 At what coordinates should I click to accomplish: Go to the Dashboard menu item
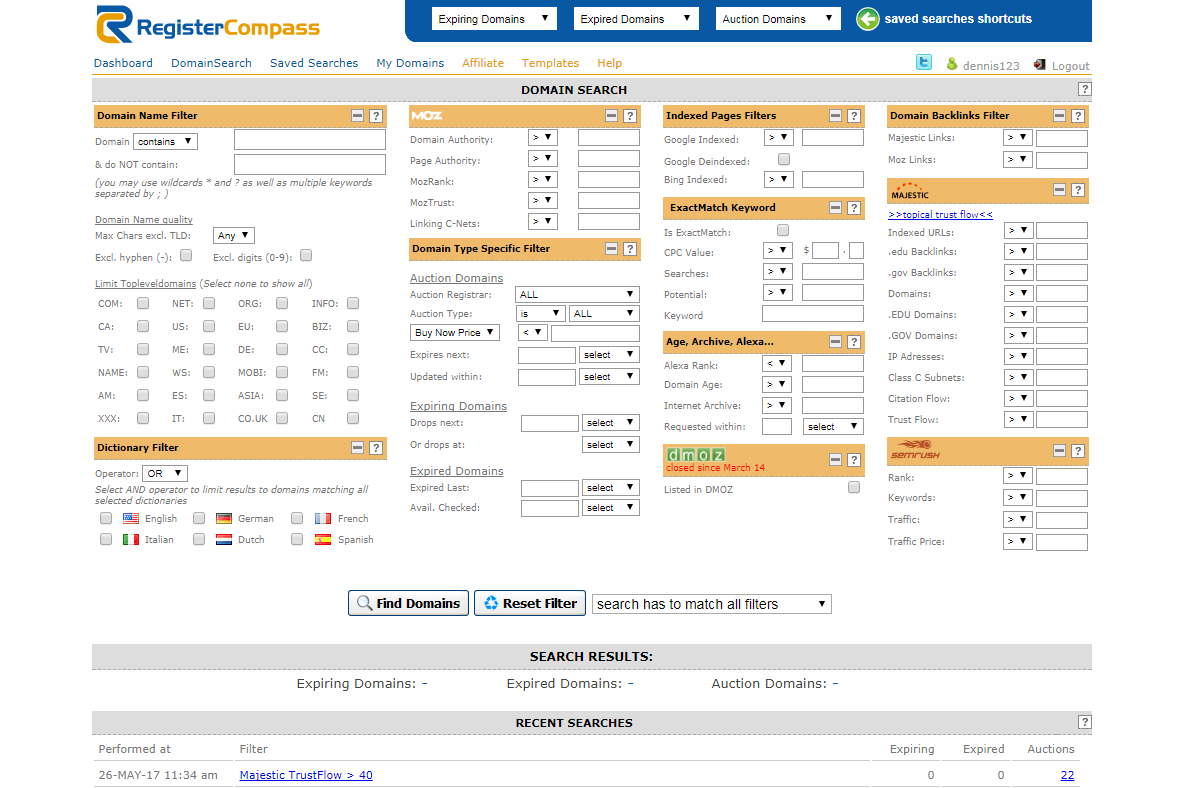124,63
